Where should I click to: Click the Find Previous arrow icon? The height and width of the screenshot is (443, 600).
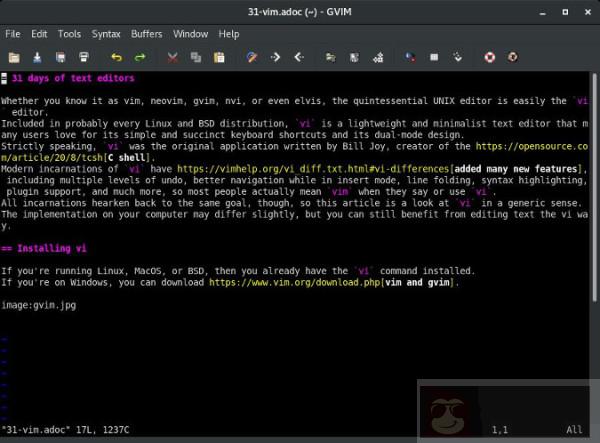[299, 57]
